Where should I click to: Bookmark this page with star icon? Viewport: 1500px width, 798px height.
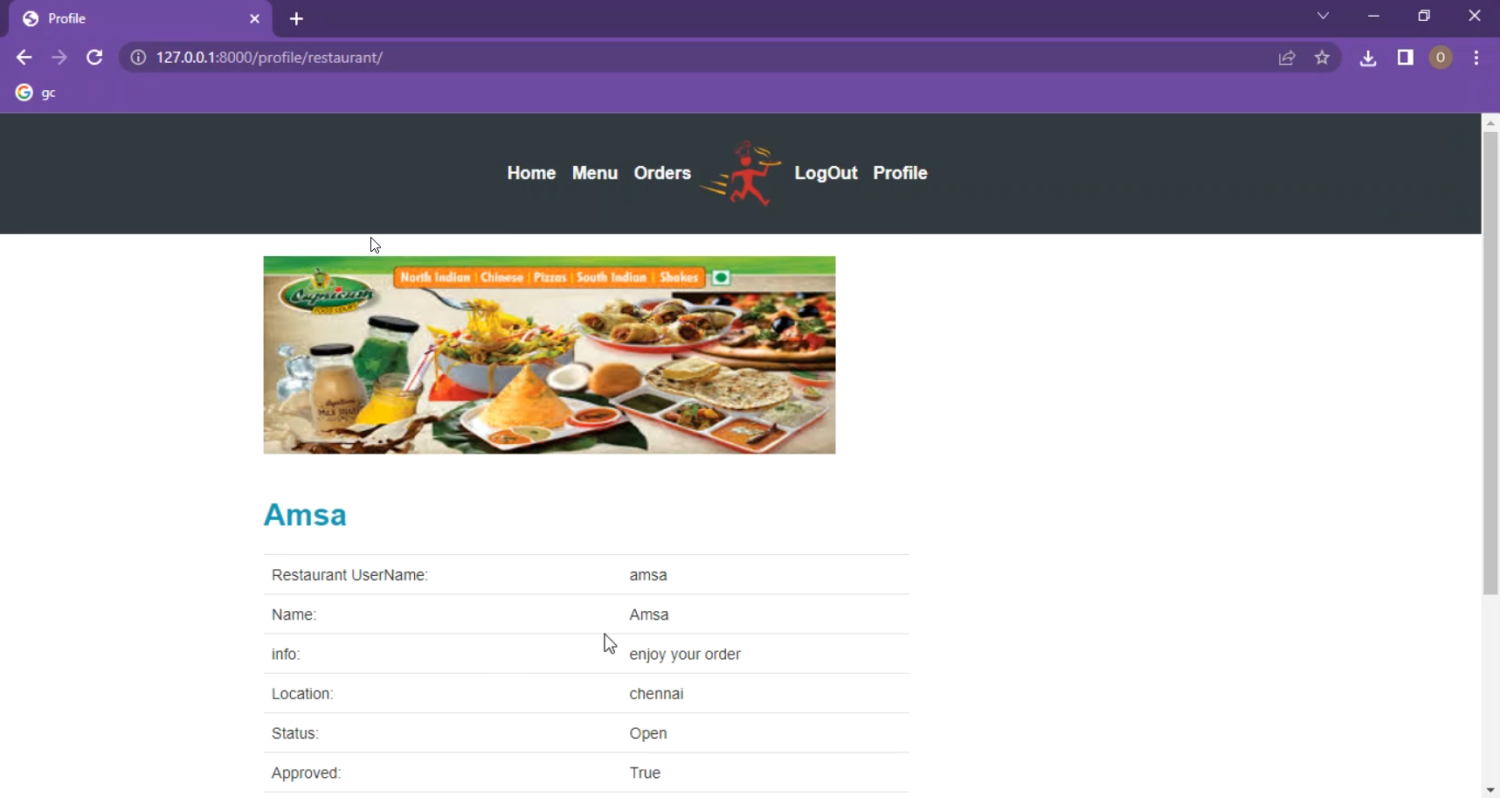point(1322,58)
